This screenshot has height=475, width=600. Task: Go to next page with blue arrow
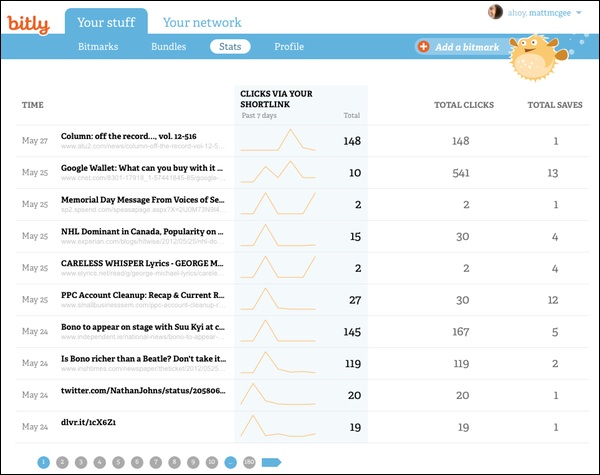click(271, 462)
